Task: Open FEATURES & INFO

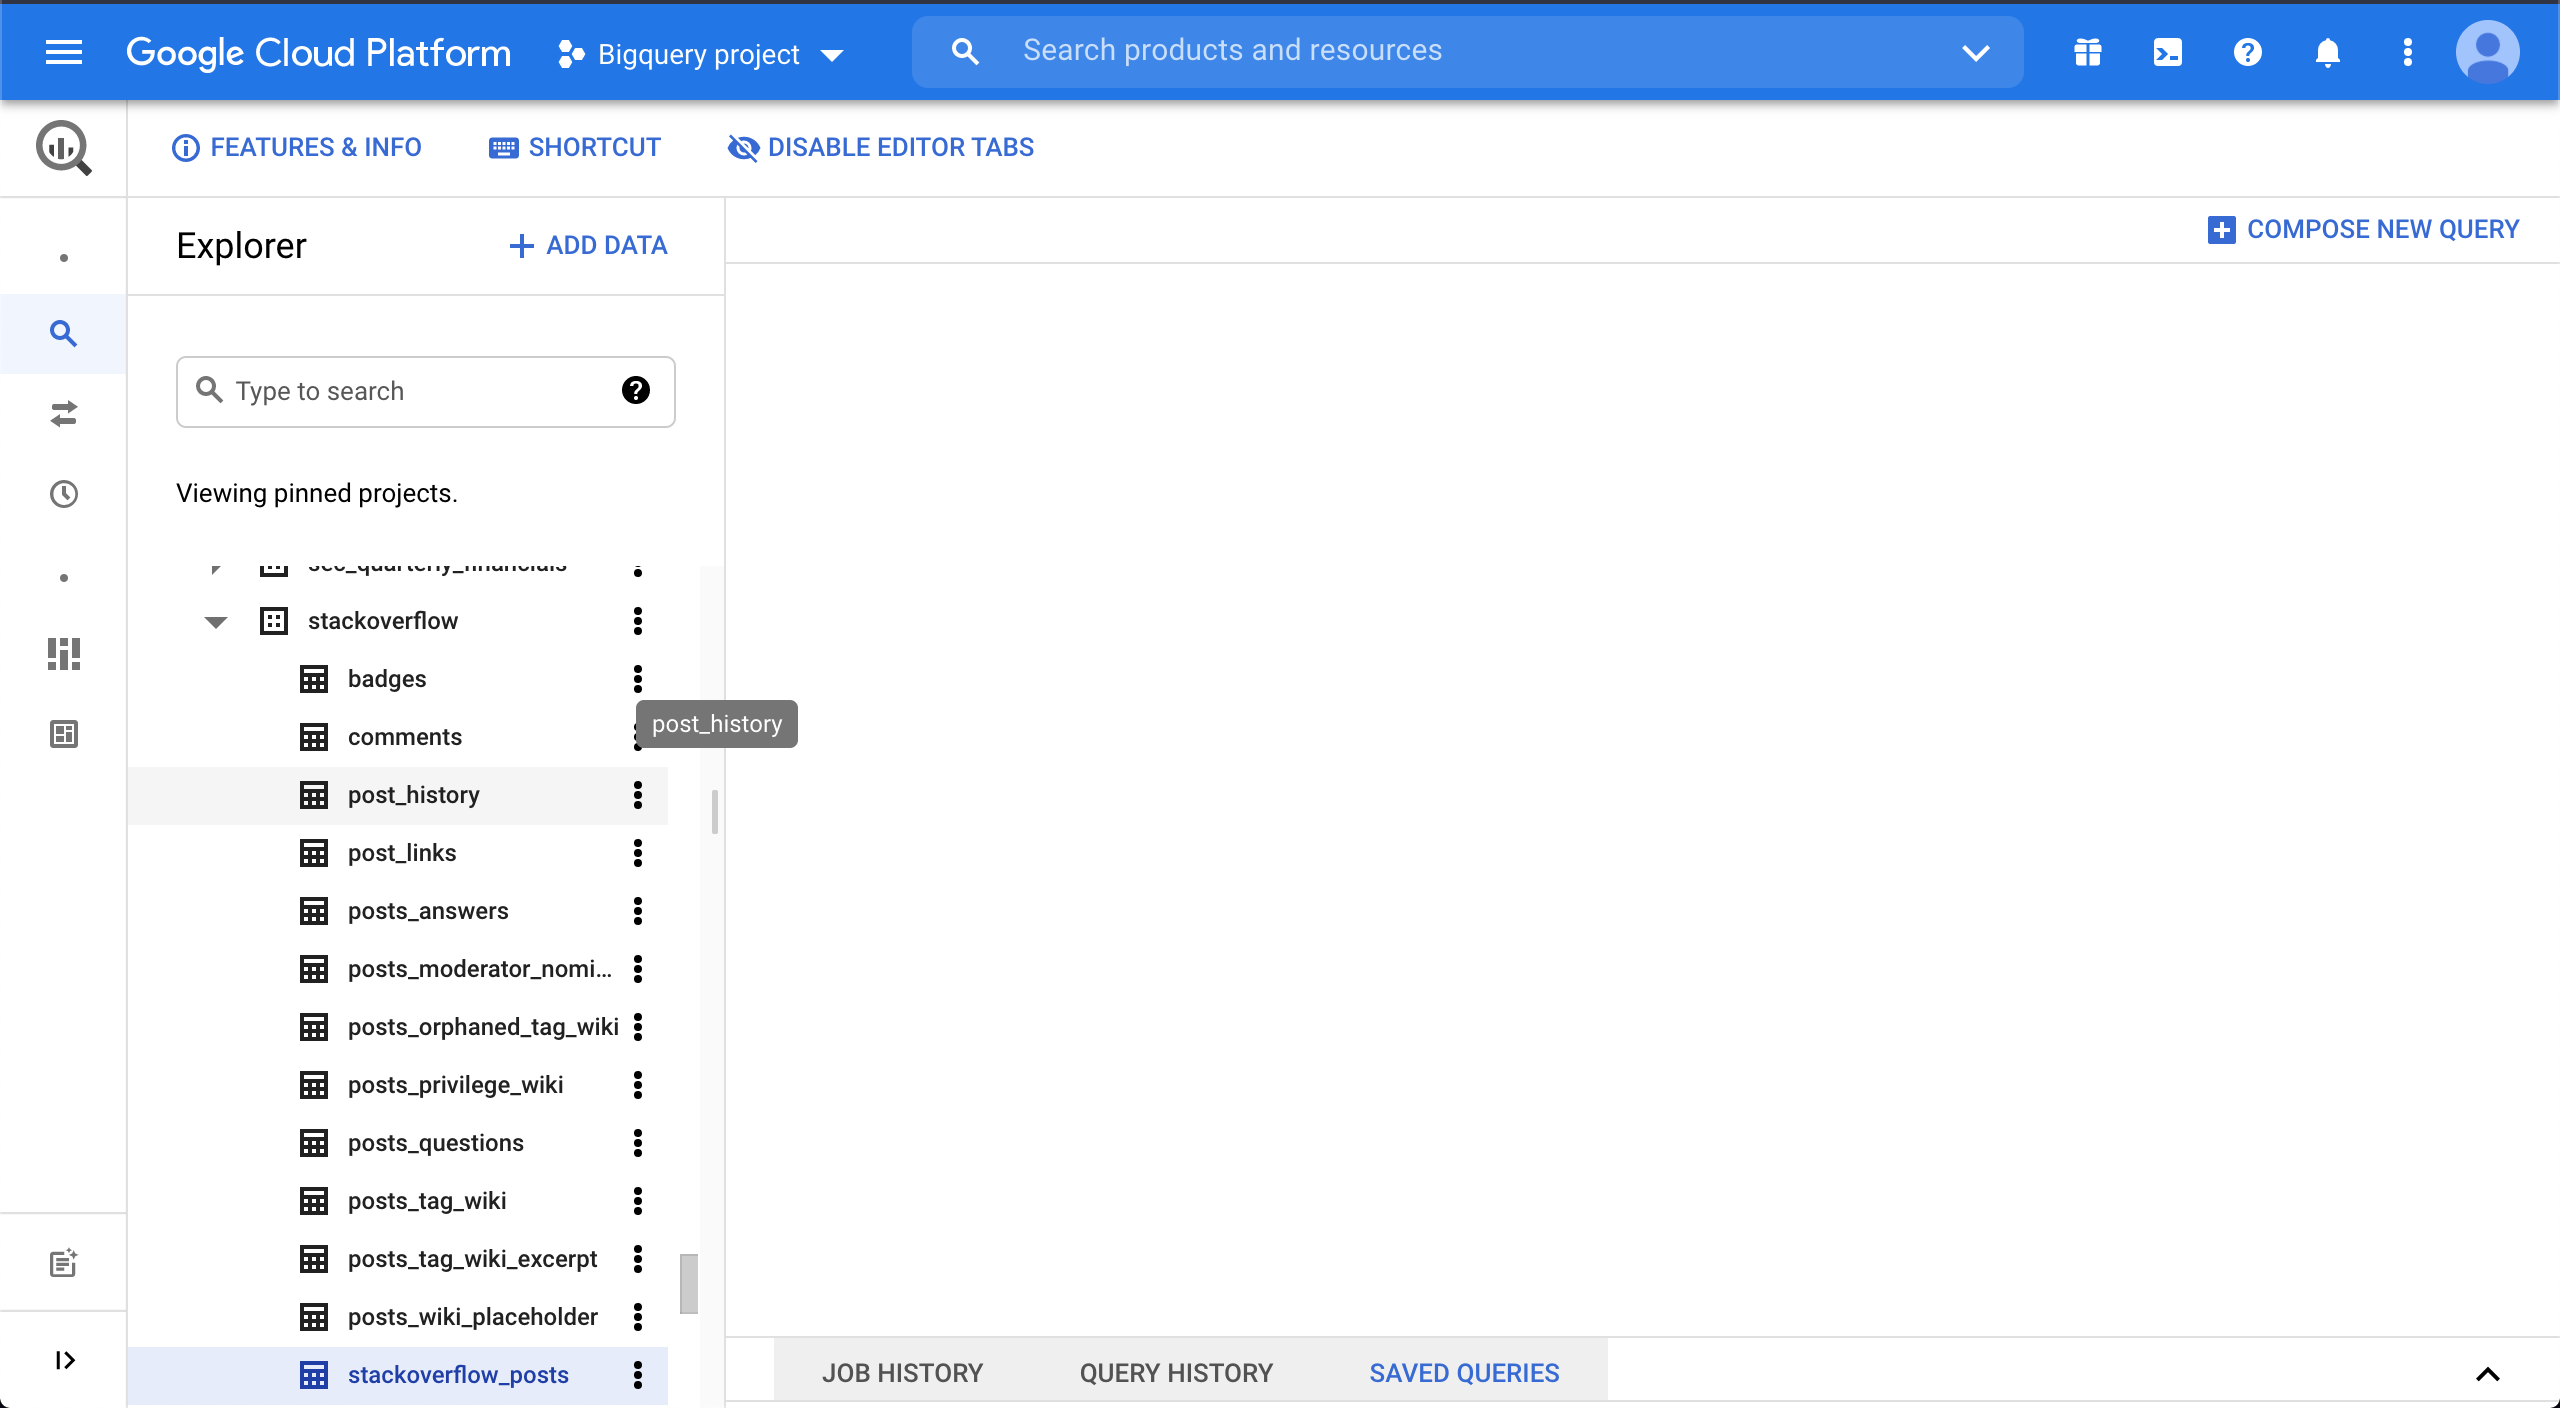Action: pyautogui.click(x=297, y=148)
